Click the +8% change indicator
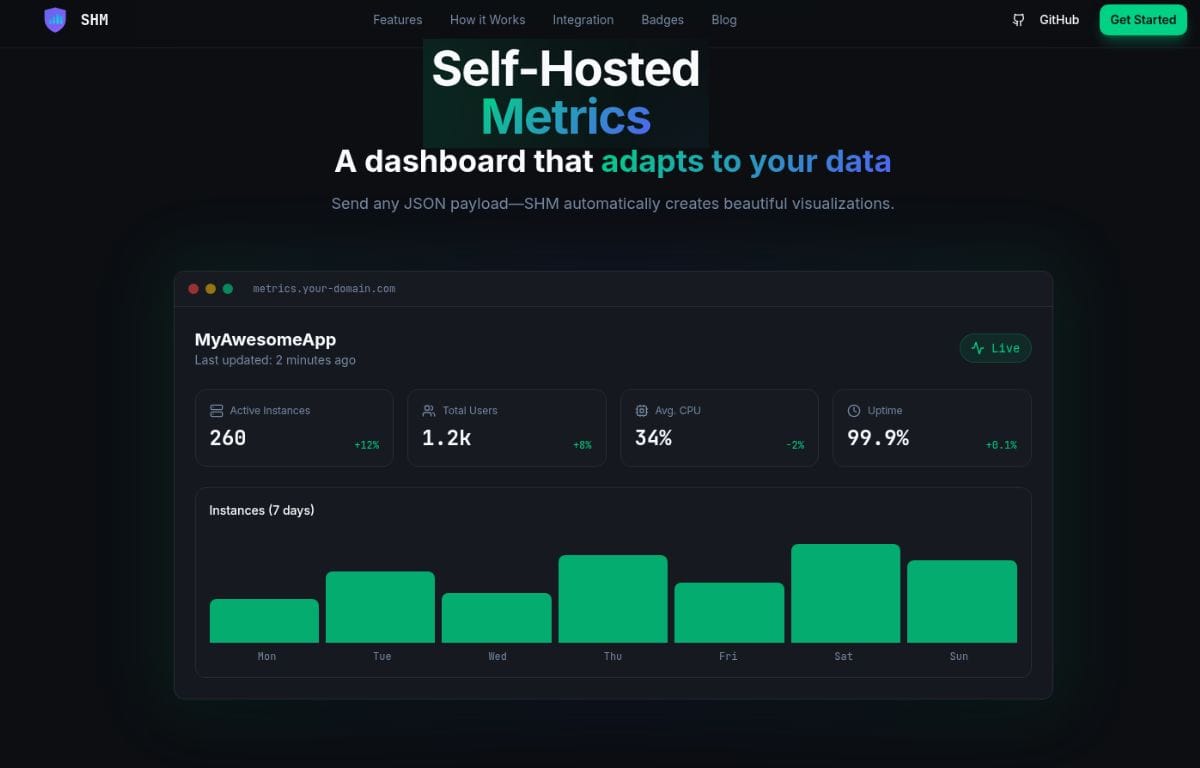Viewport: 1200px width, 768px height. pyautogui.click(x=582, y=445)
